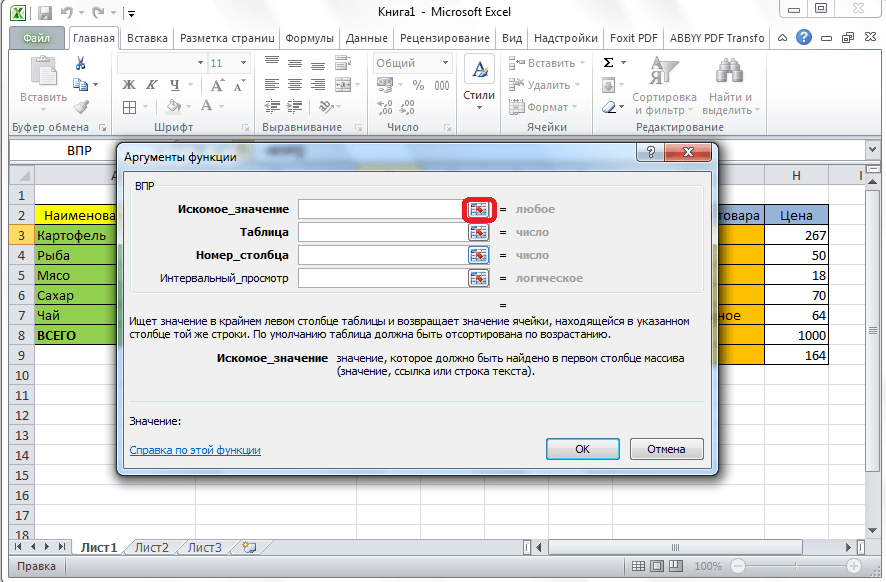Open the Справка по этой функции link

click(195, 450)
